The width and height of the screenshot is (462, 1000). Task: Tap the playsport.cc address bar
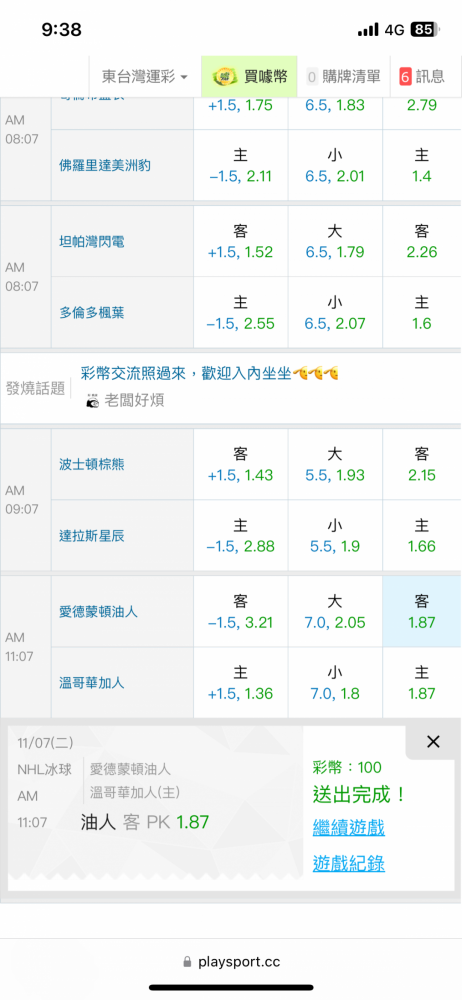(x=231, y=962)
